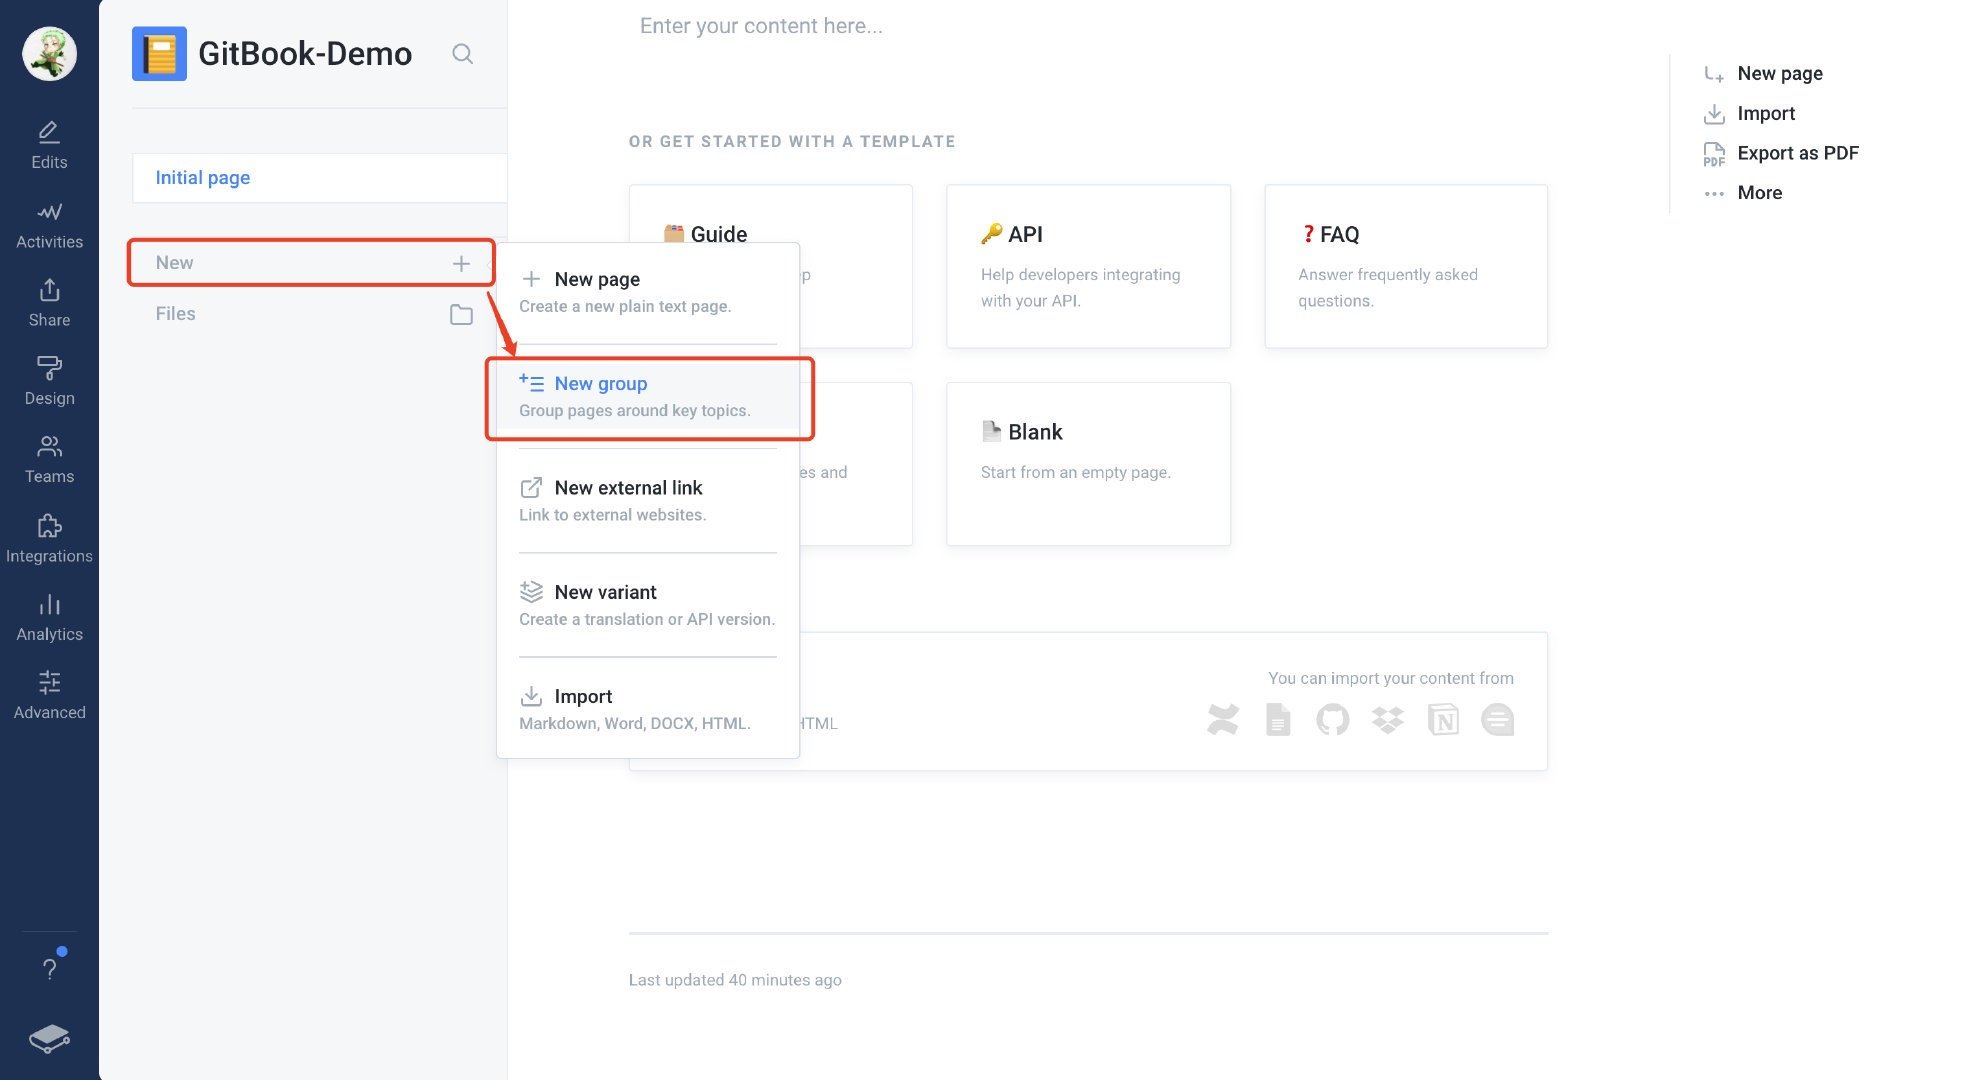The width and height of the screenshot is (1975, 1080).
Task: Open the Integrations puzzle icon
Action: coord(49,539)
